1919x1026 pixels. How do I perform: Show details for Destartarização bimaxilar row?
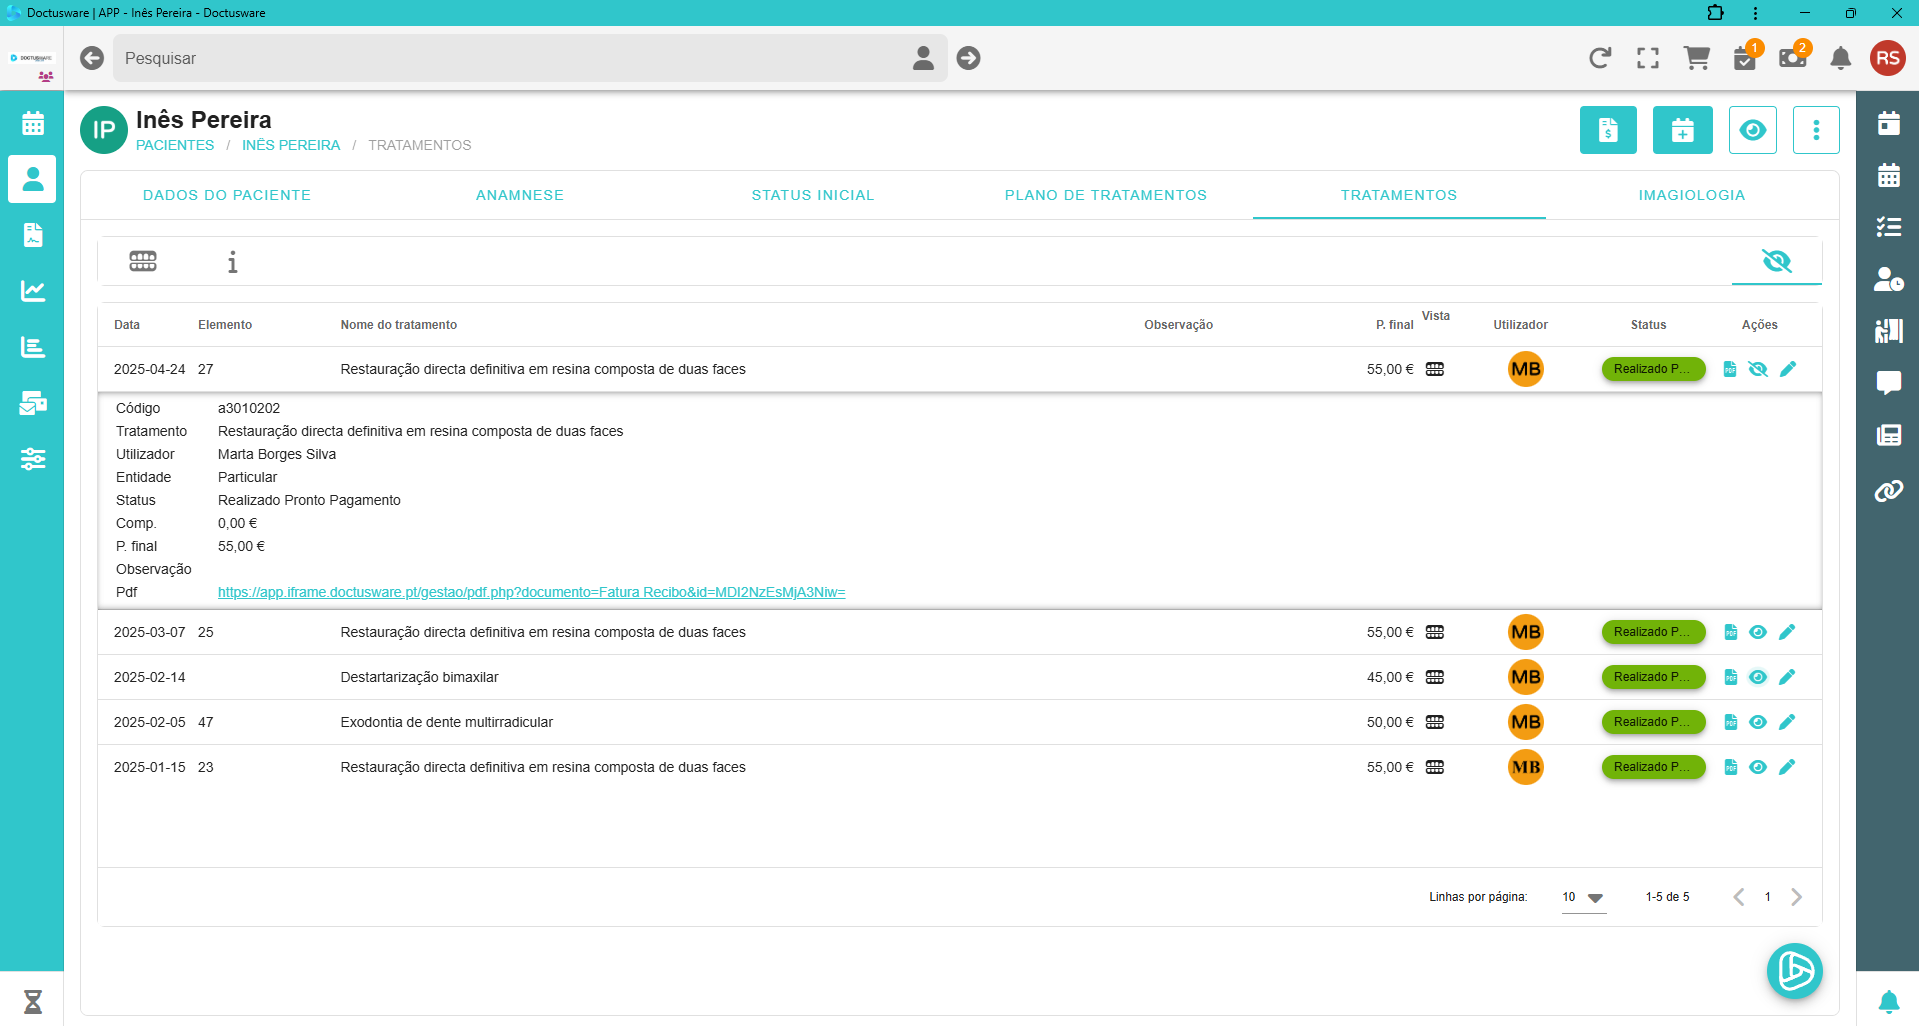coord(1757,677)
